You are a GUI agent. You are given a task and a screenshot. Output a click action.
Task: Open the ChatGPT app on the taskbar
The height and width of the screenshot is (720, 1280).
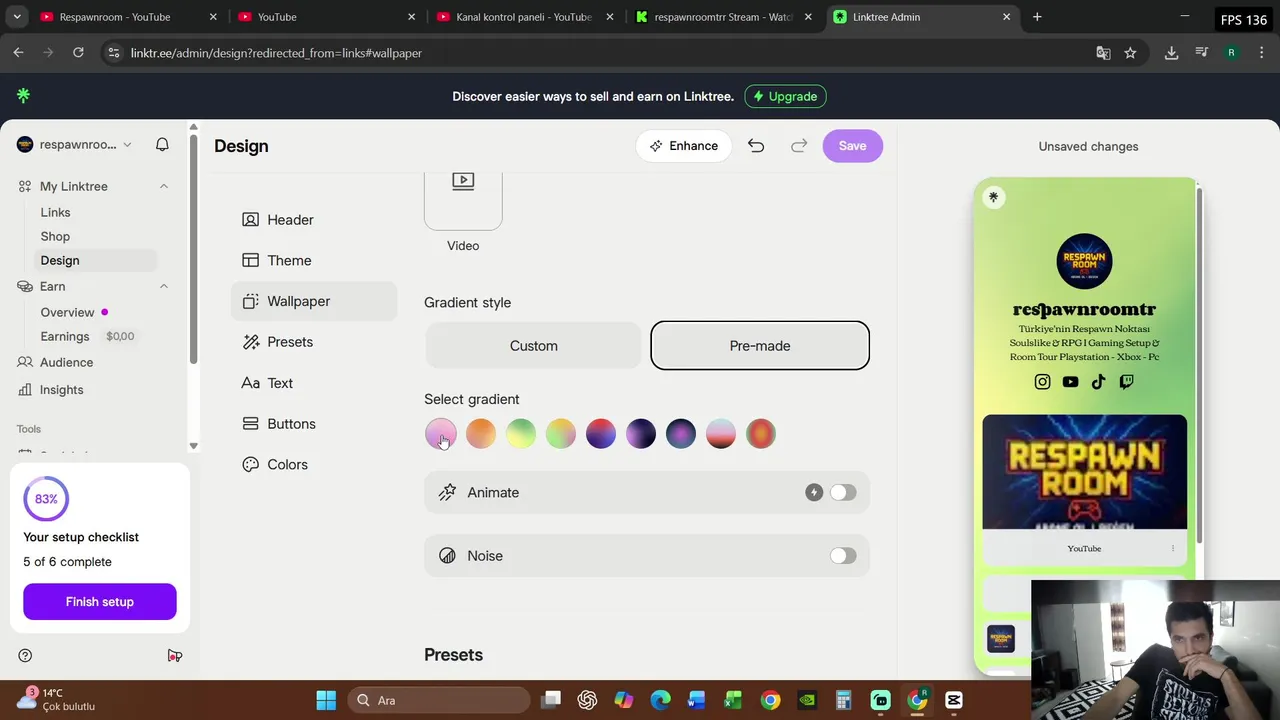click(587, 700)
